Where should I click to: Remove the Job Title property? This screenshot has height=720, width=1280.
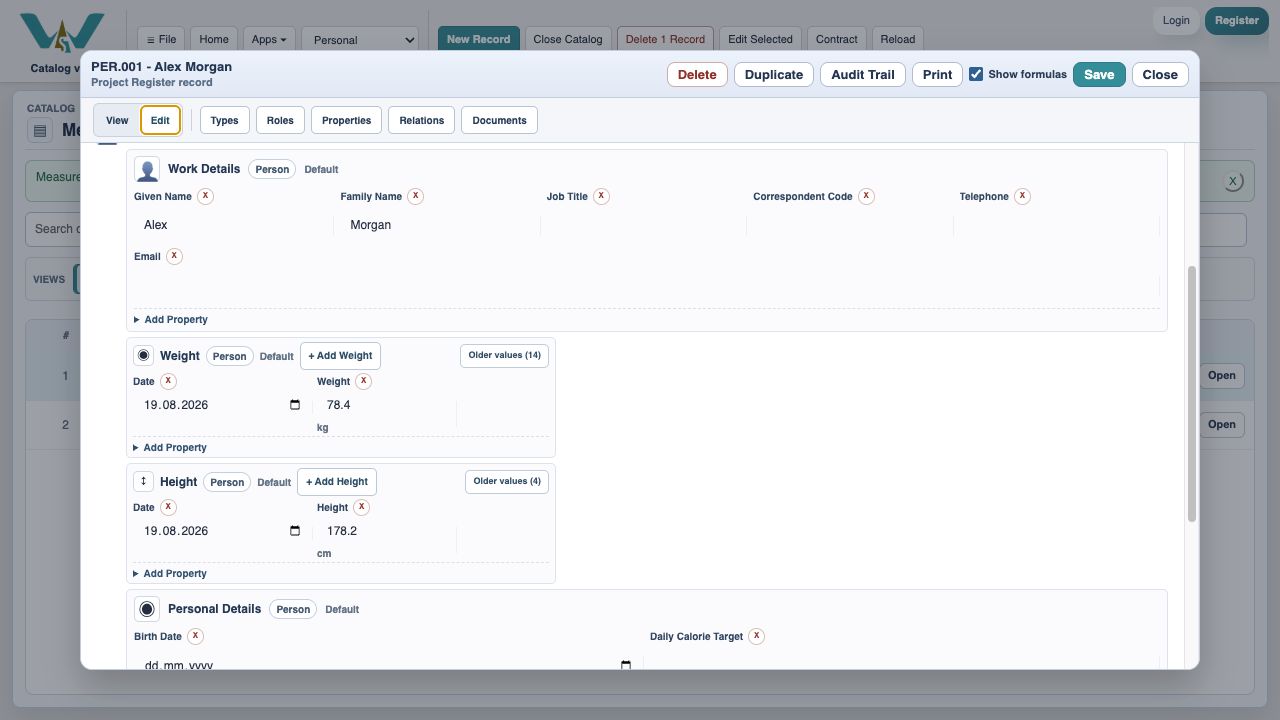(x=601, y=196)
